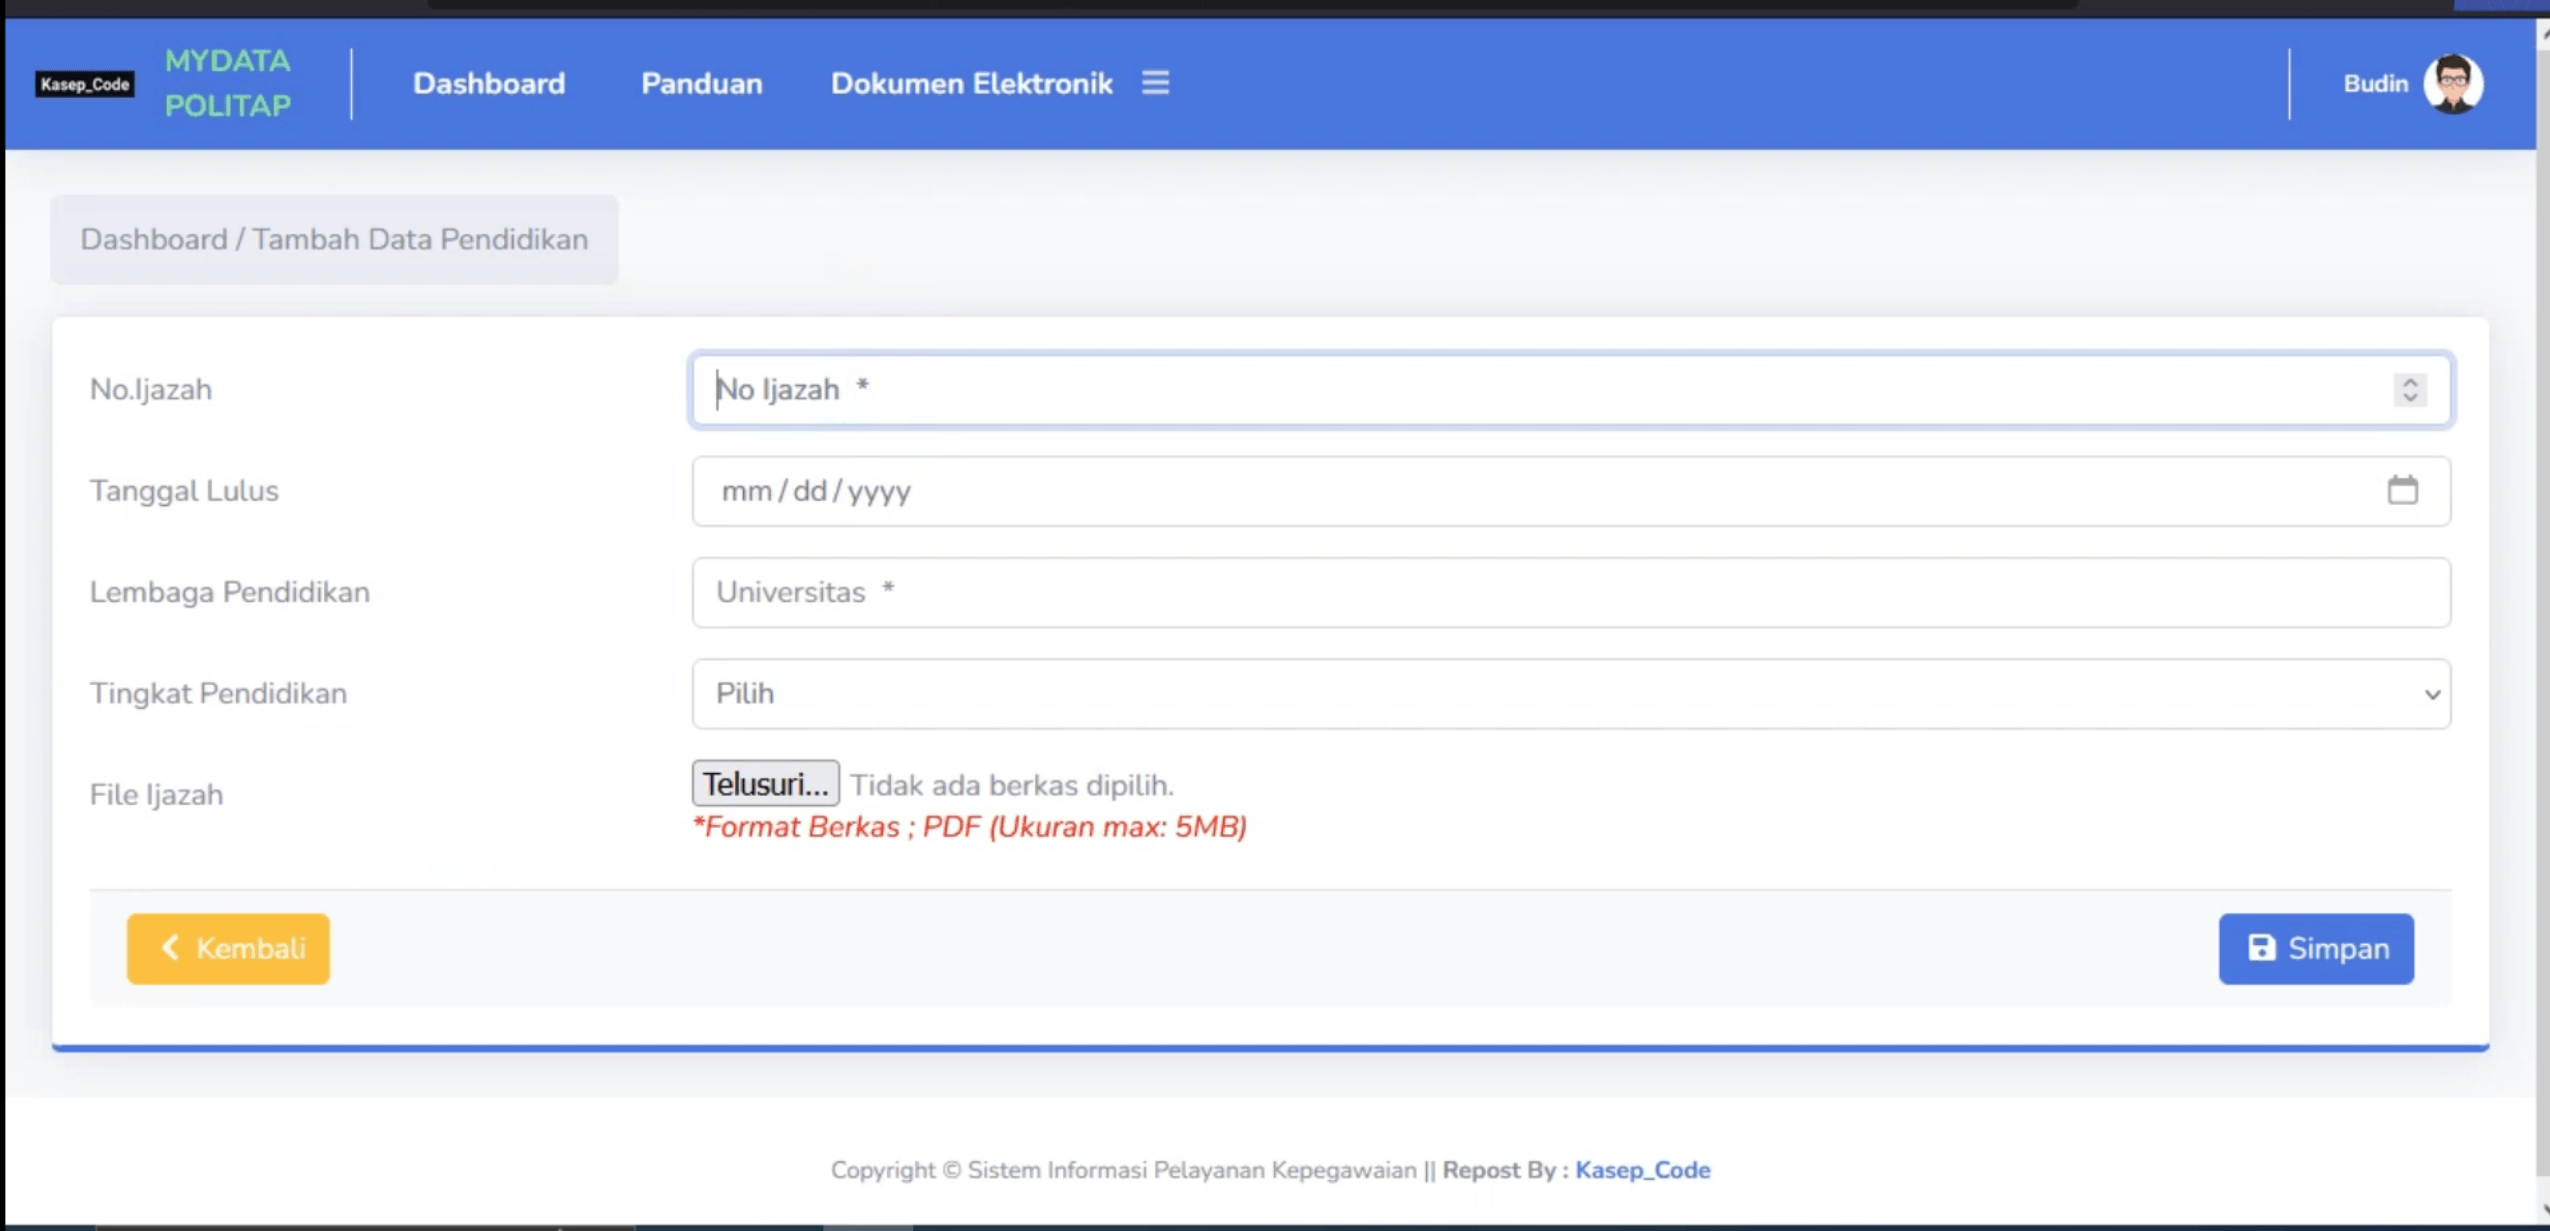The image size is (2550, 1231).
Task: Click the yellow Kembali button
Action: [x=228, y=948]
